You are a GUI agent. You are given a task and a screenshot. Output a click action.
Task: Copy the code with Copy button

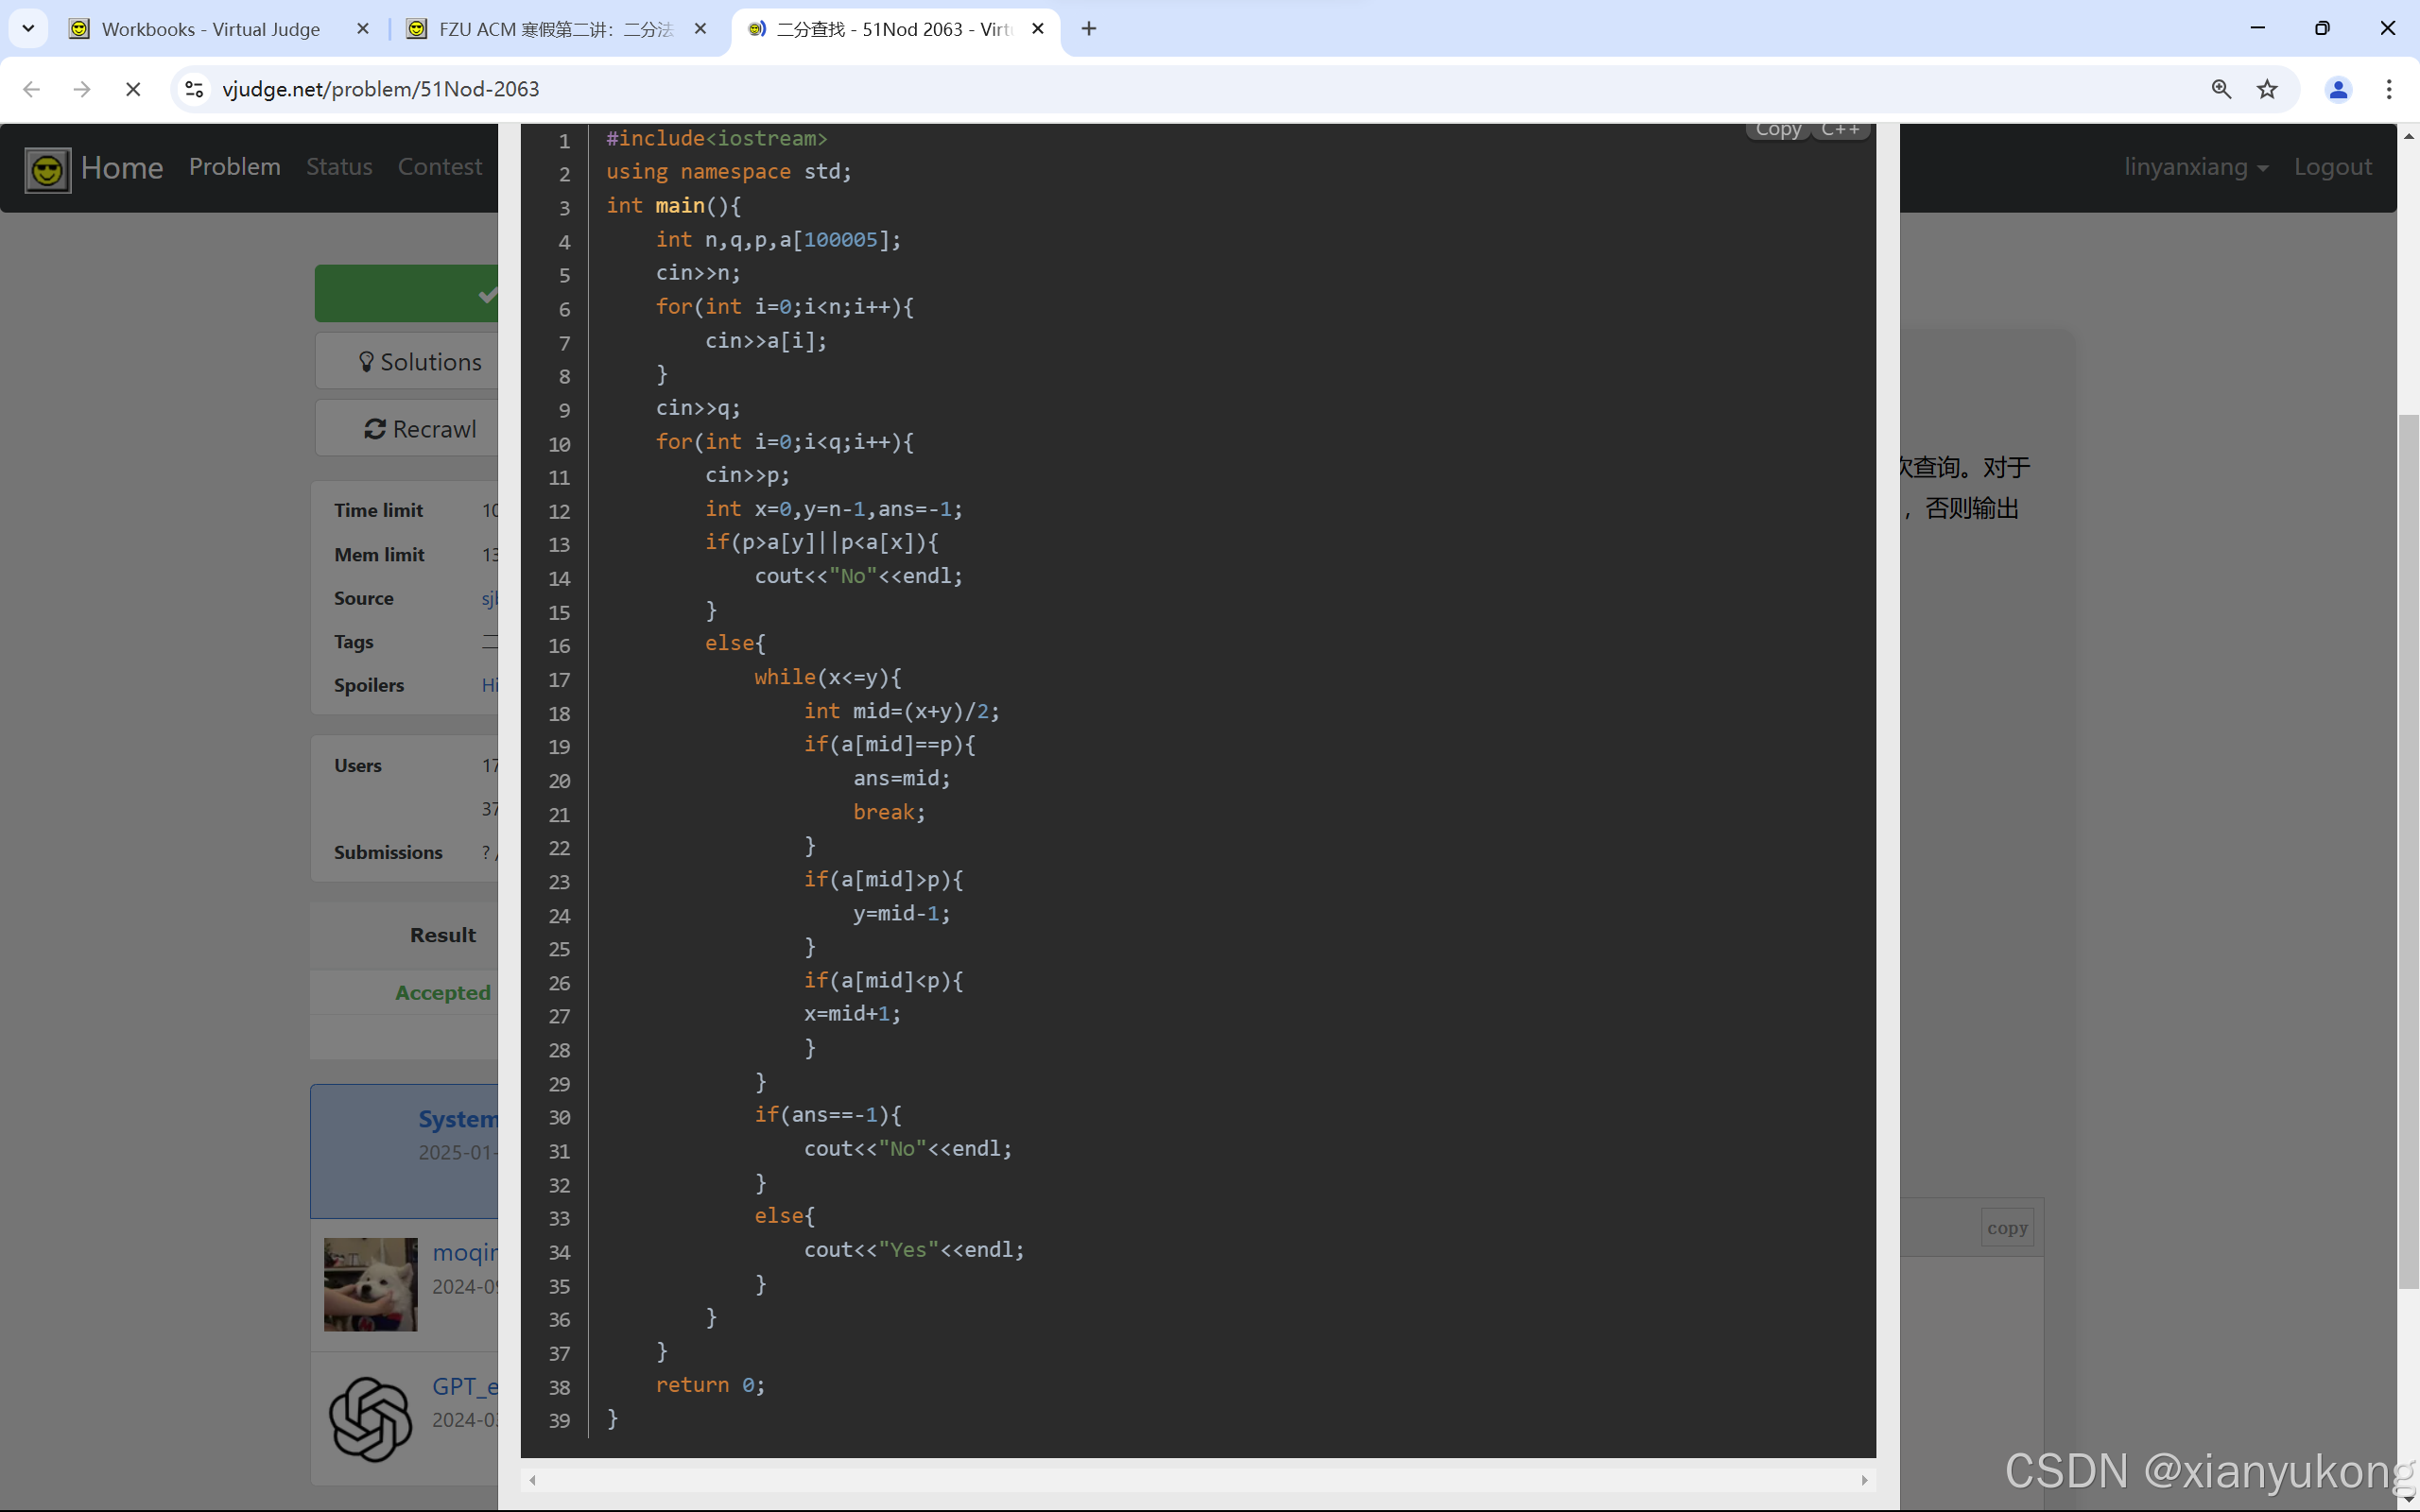tap(1777, 130)
